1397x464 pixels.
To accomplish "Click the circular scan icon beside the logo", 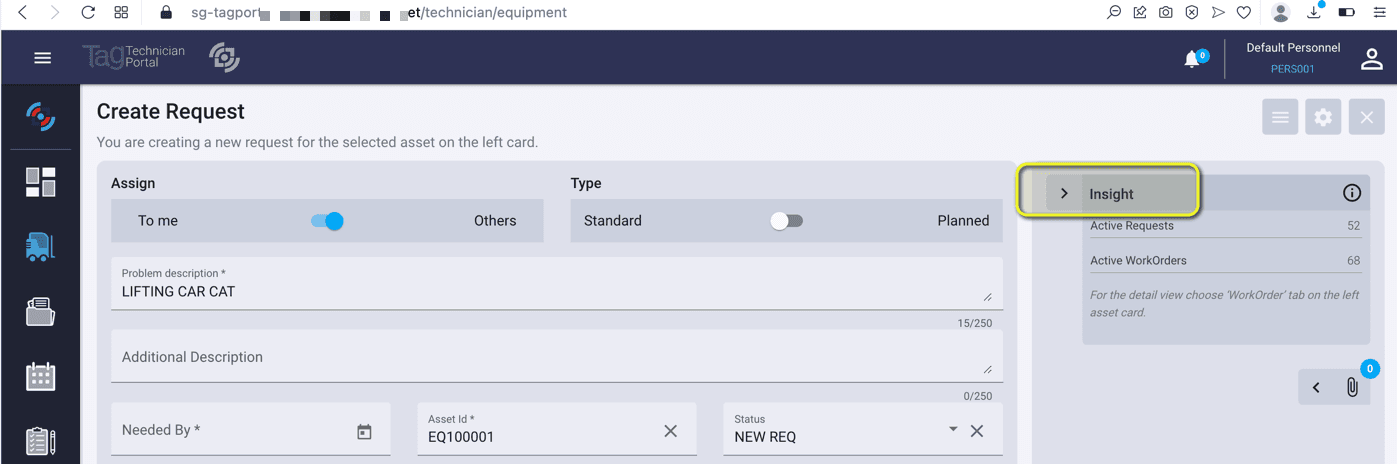I will pyautogui.click(x=224, y=58).
